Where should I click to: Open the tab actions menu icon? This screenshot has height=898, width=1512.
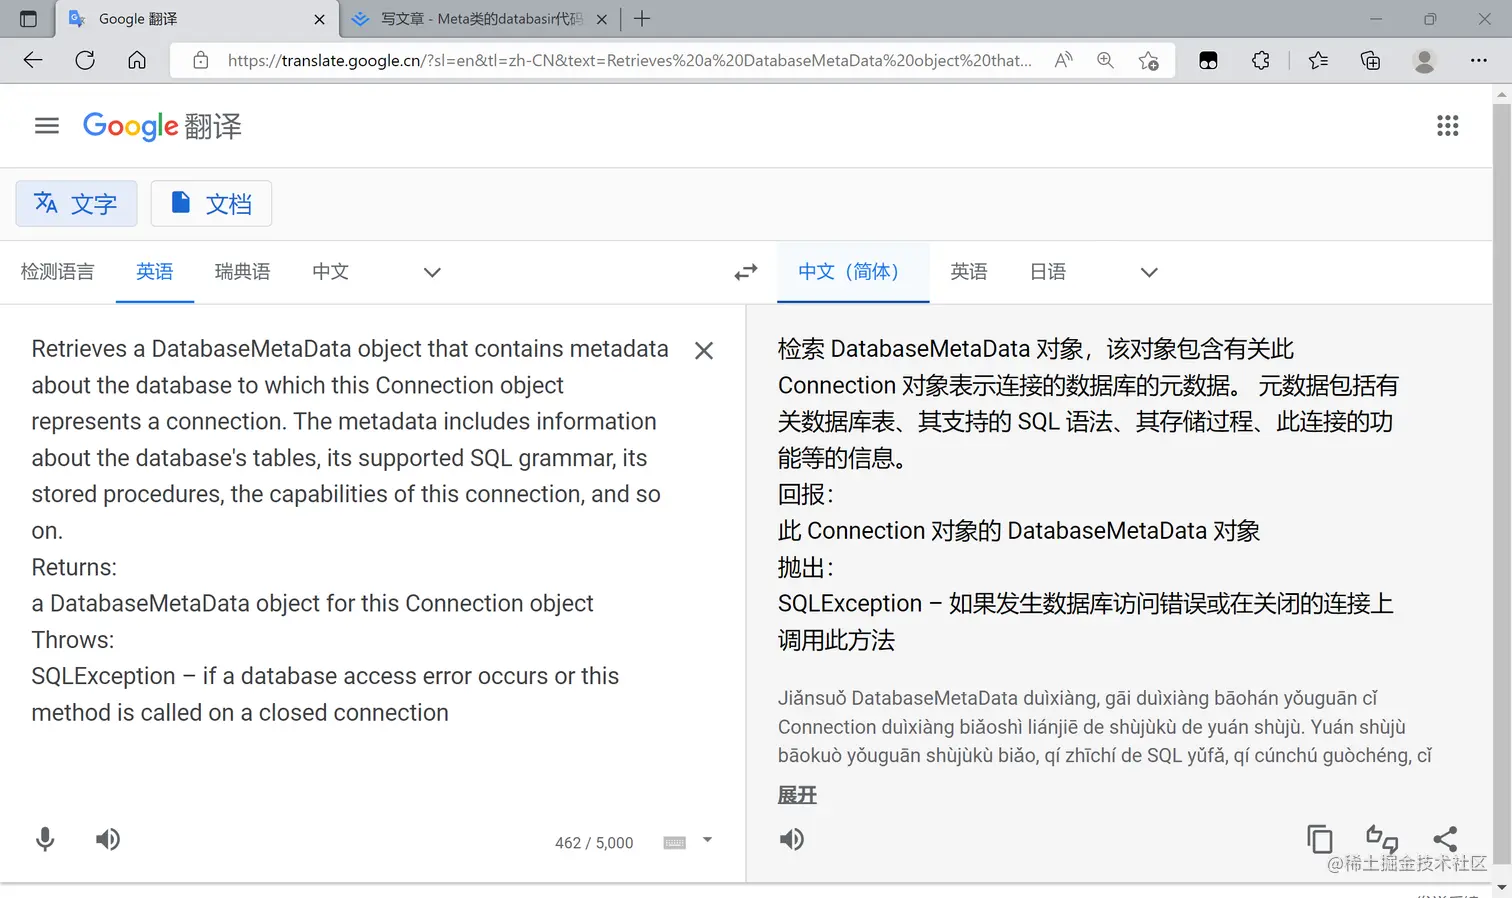28,19
